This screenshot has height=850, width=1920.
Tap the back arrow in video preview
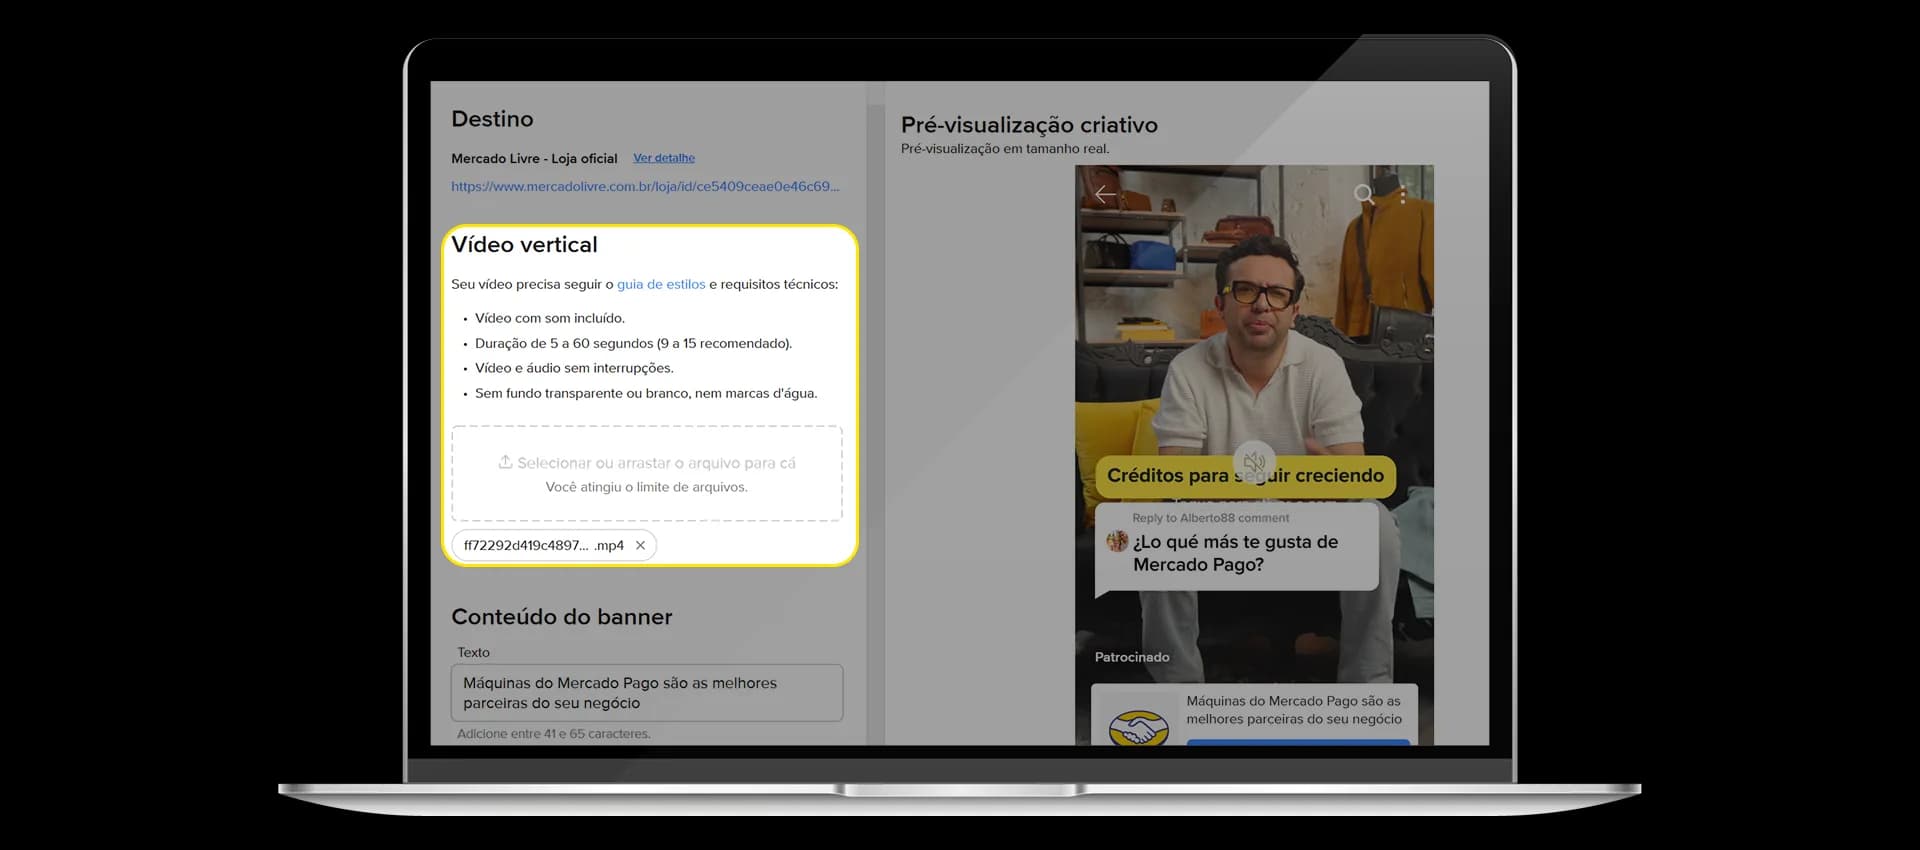1105,195
